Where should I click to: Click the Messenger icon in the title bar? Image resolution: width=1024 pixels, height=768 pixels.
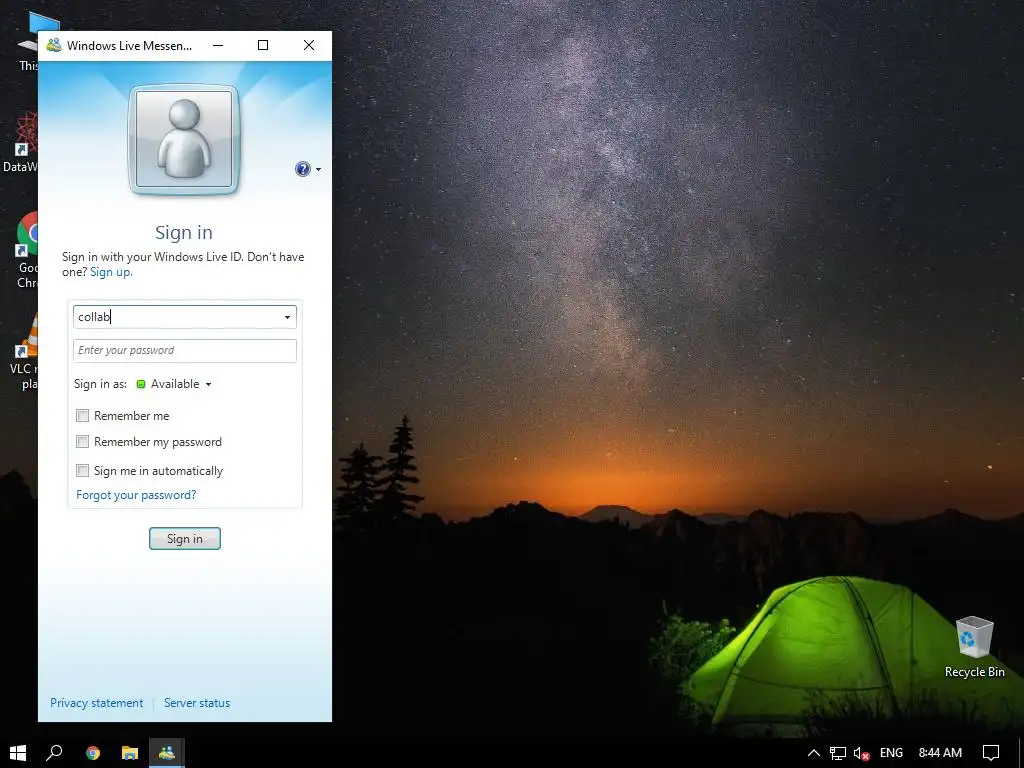click(54, 45)
